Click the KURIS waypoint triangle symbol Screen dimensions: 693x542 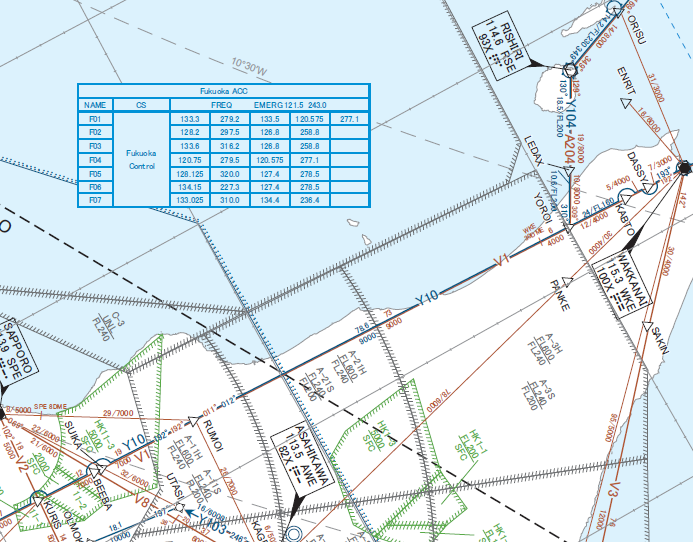(38, 500)
